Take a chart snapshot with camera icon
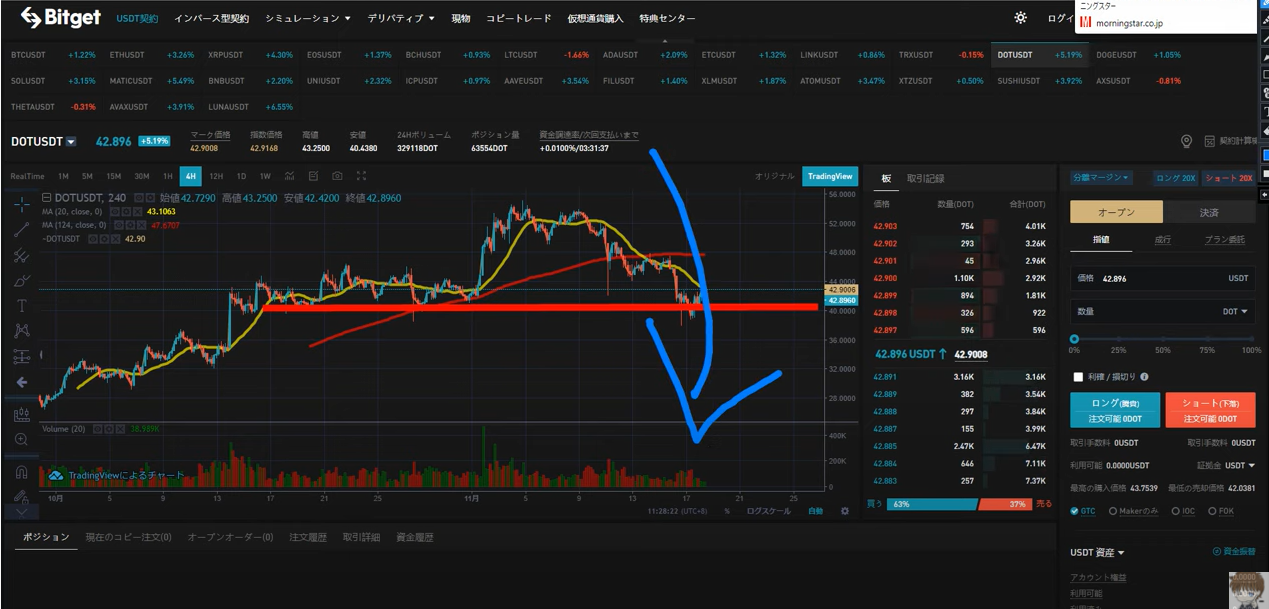1269x609 pixels. coord(337,176)
